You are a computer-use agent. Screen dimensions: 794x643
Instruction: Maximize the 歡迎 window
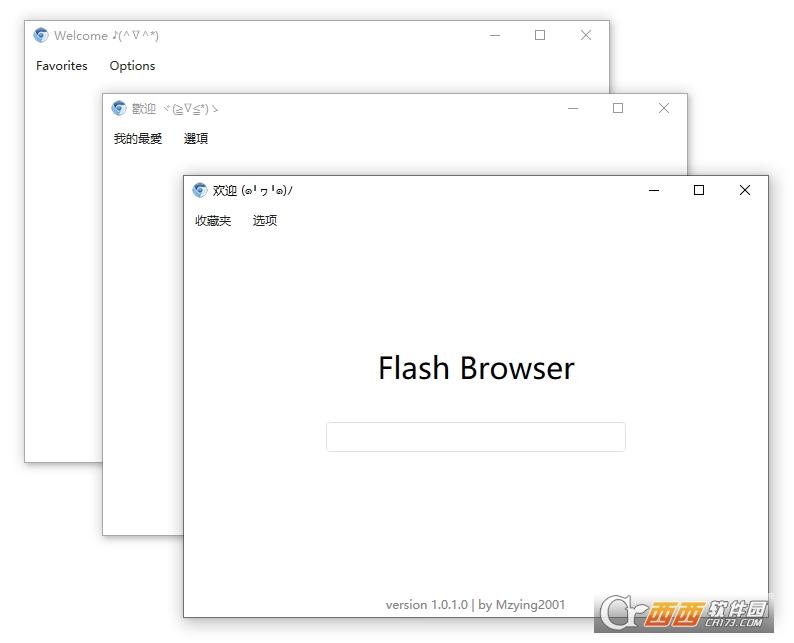[x=618, y=109]
